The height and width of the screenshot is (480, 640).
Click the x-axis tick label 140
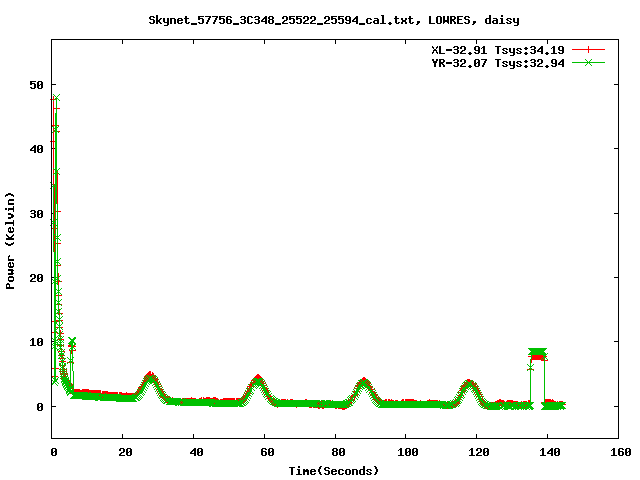[x=550, y=452]
